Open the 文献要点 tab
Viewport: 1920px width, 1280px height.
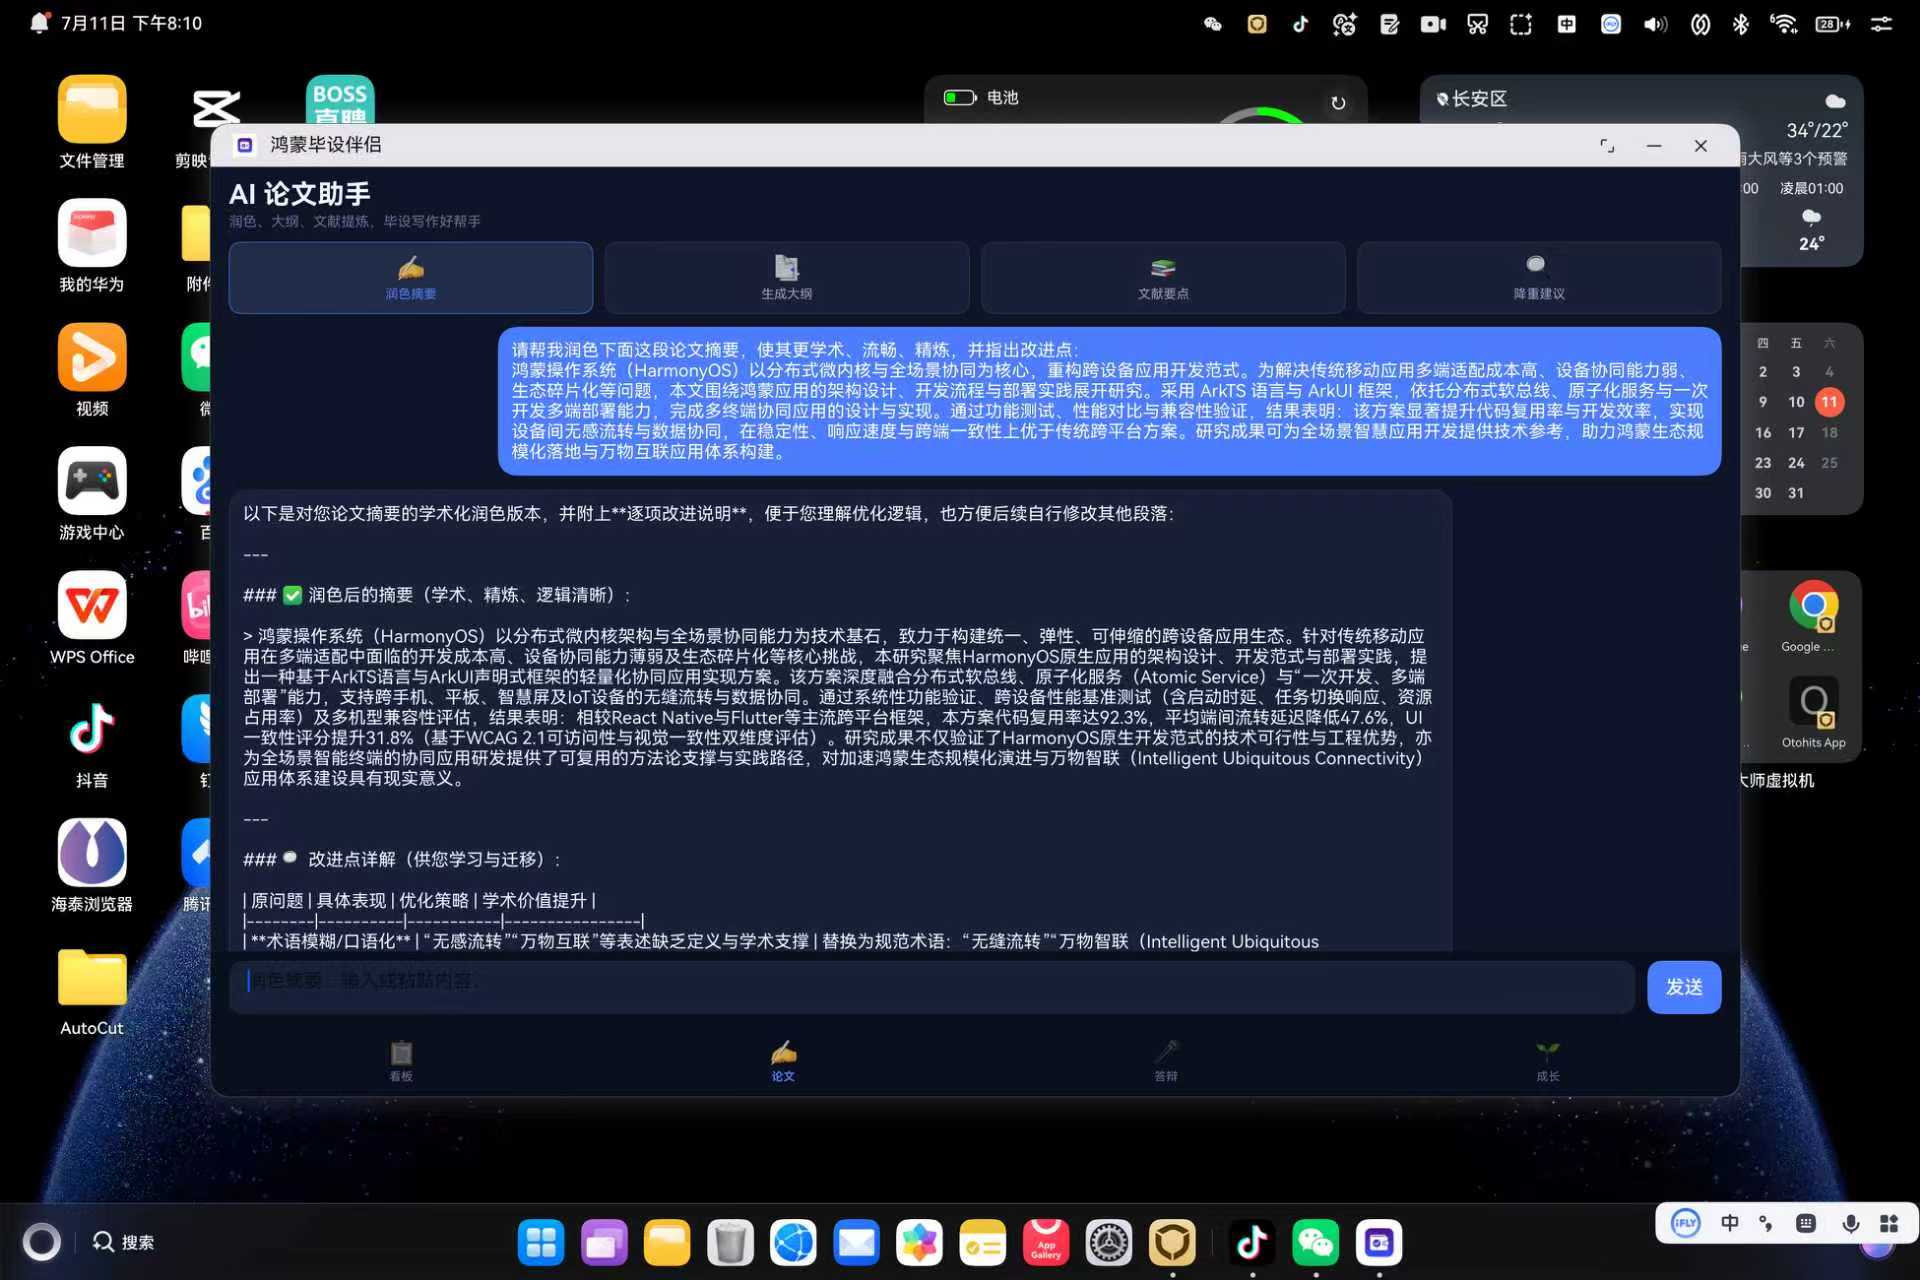point(1163,277)
